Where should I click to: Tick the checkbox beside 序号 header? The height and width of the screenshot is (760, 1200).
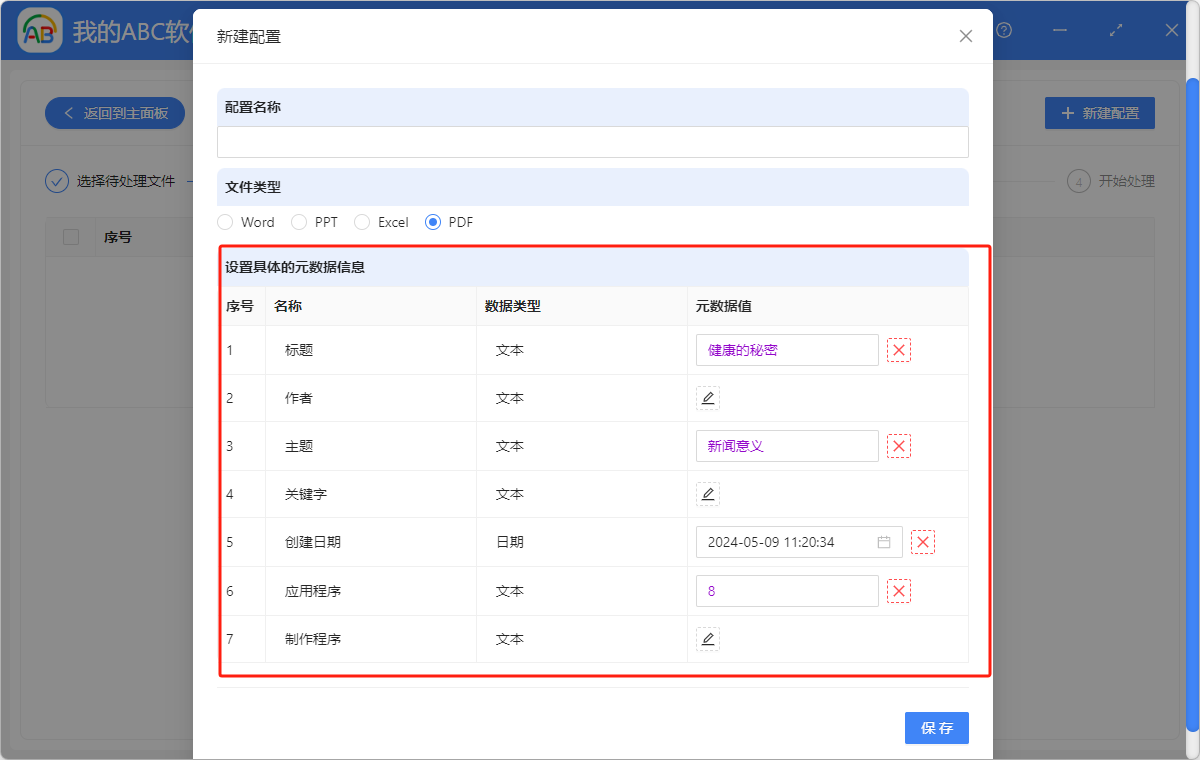(x=71, y=237)
